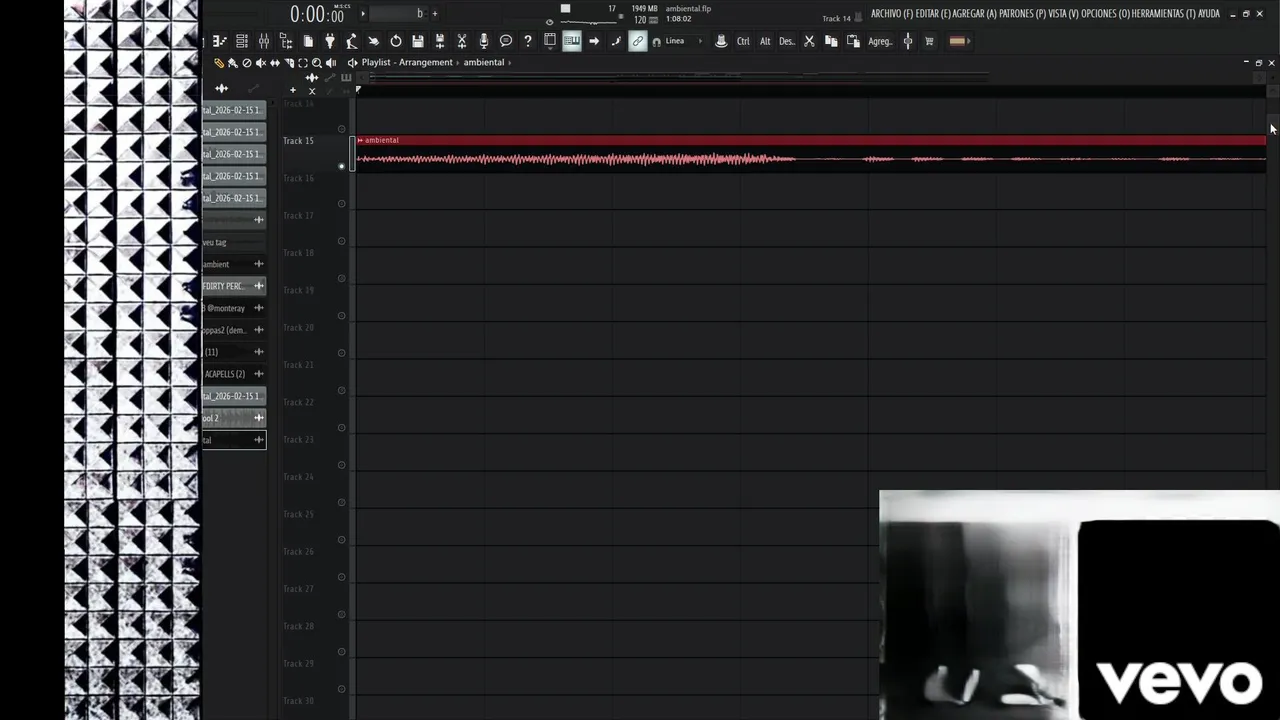Save the project with the floppy disk icon
The height and width of the screenshot is (720, 1280).
click(418, 41)
